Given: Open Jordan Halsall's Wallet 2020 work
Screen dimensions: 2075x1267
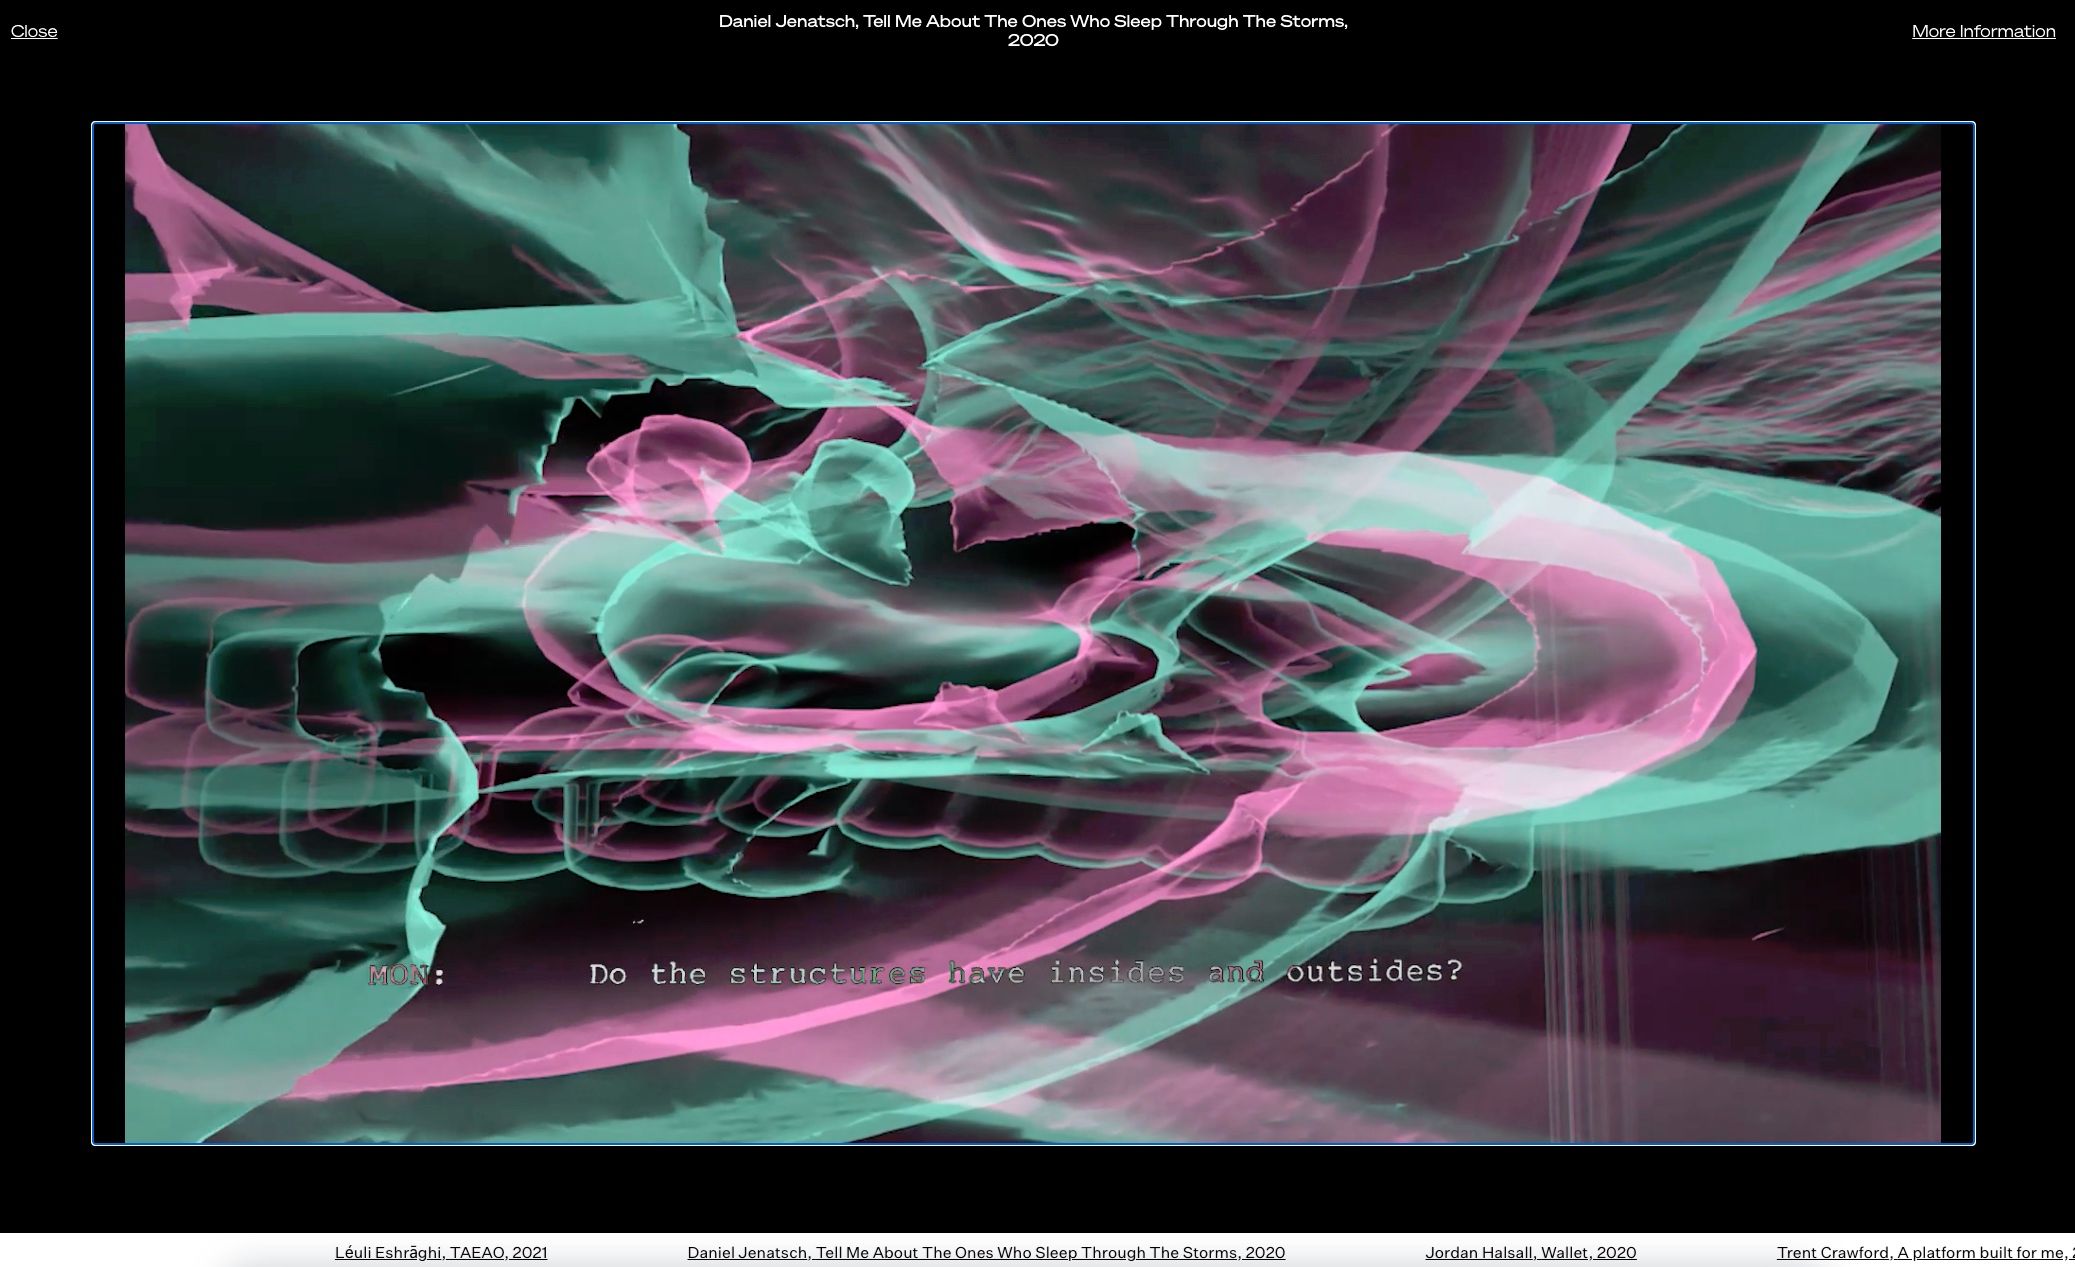Looking at the screenshot, I should point(1530,1252).
